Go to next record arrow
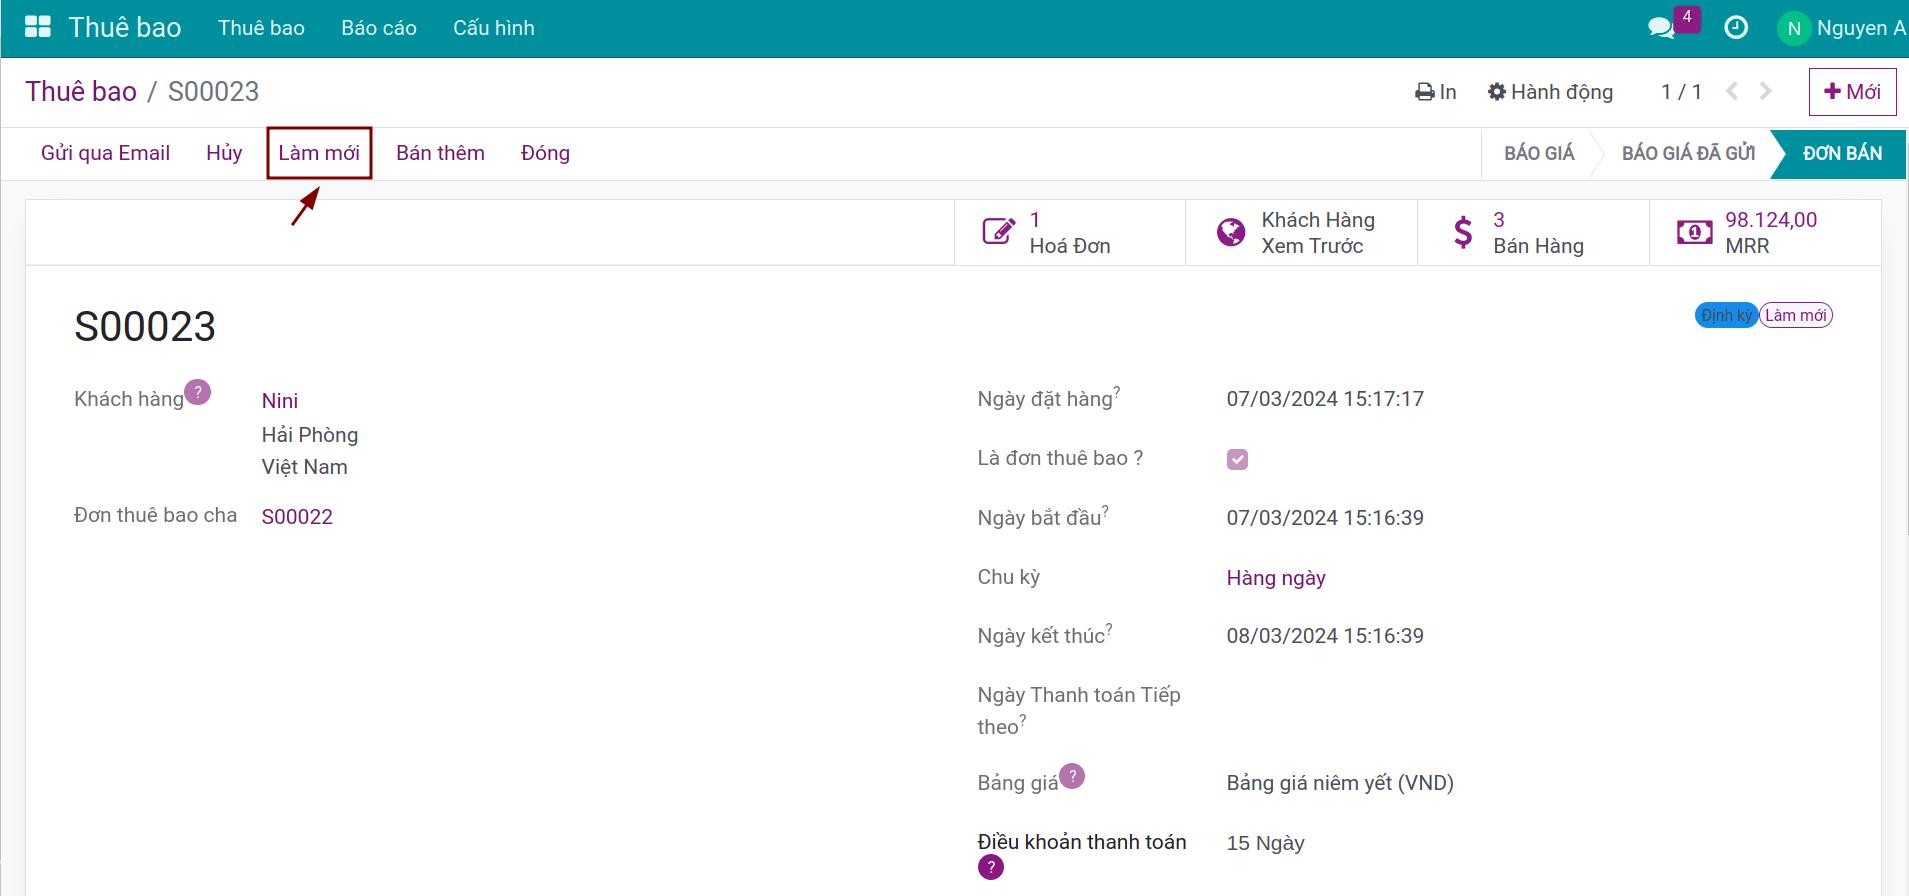The height and width of the screenshot is (896, 1909). (x=1765, y=91)
